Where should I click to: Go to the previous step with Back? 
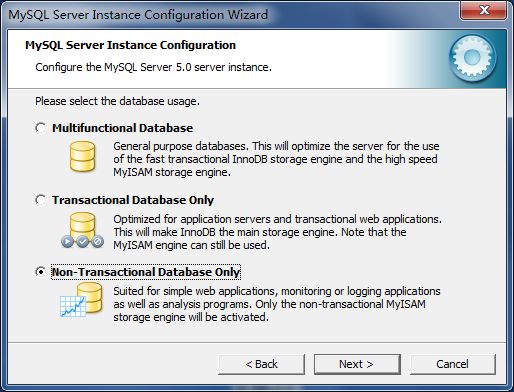[x=261, y=364]
